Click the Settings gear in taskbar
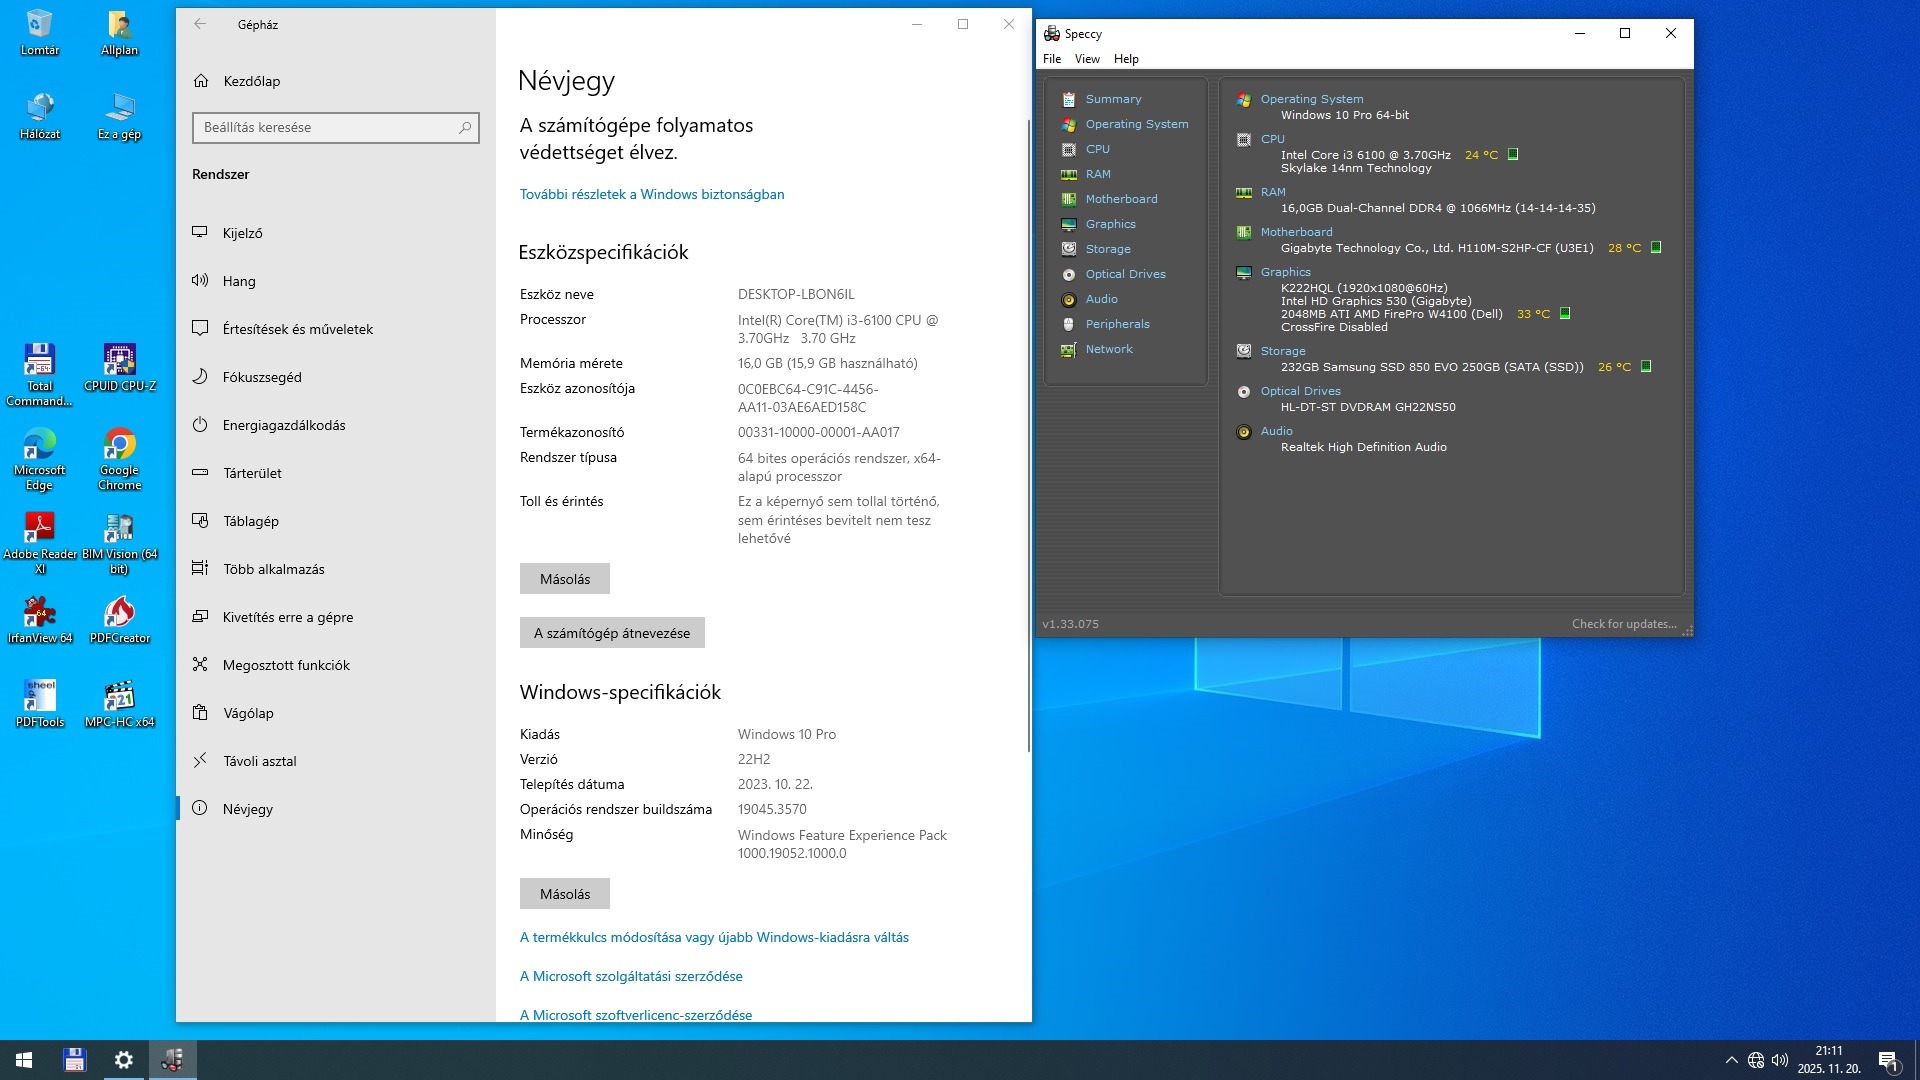 (x=123, y=1060)
